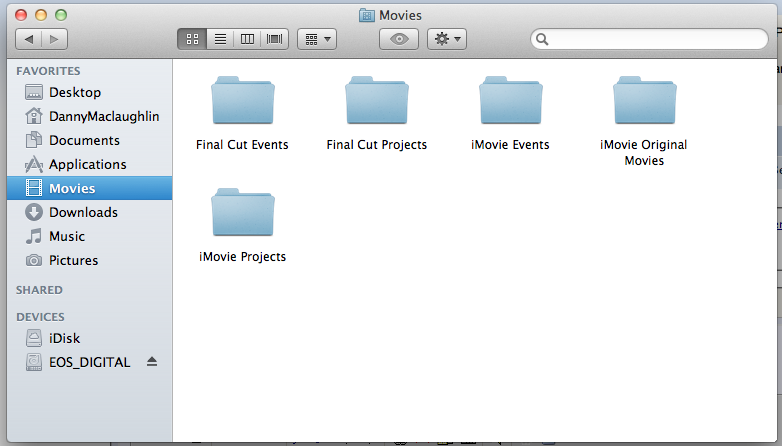
Task: Click the DEVICES sidebar heading
Action: pyautogui.click(x=40, y=317)
